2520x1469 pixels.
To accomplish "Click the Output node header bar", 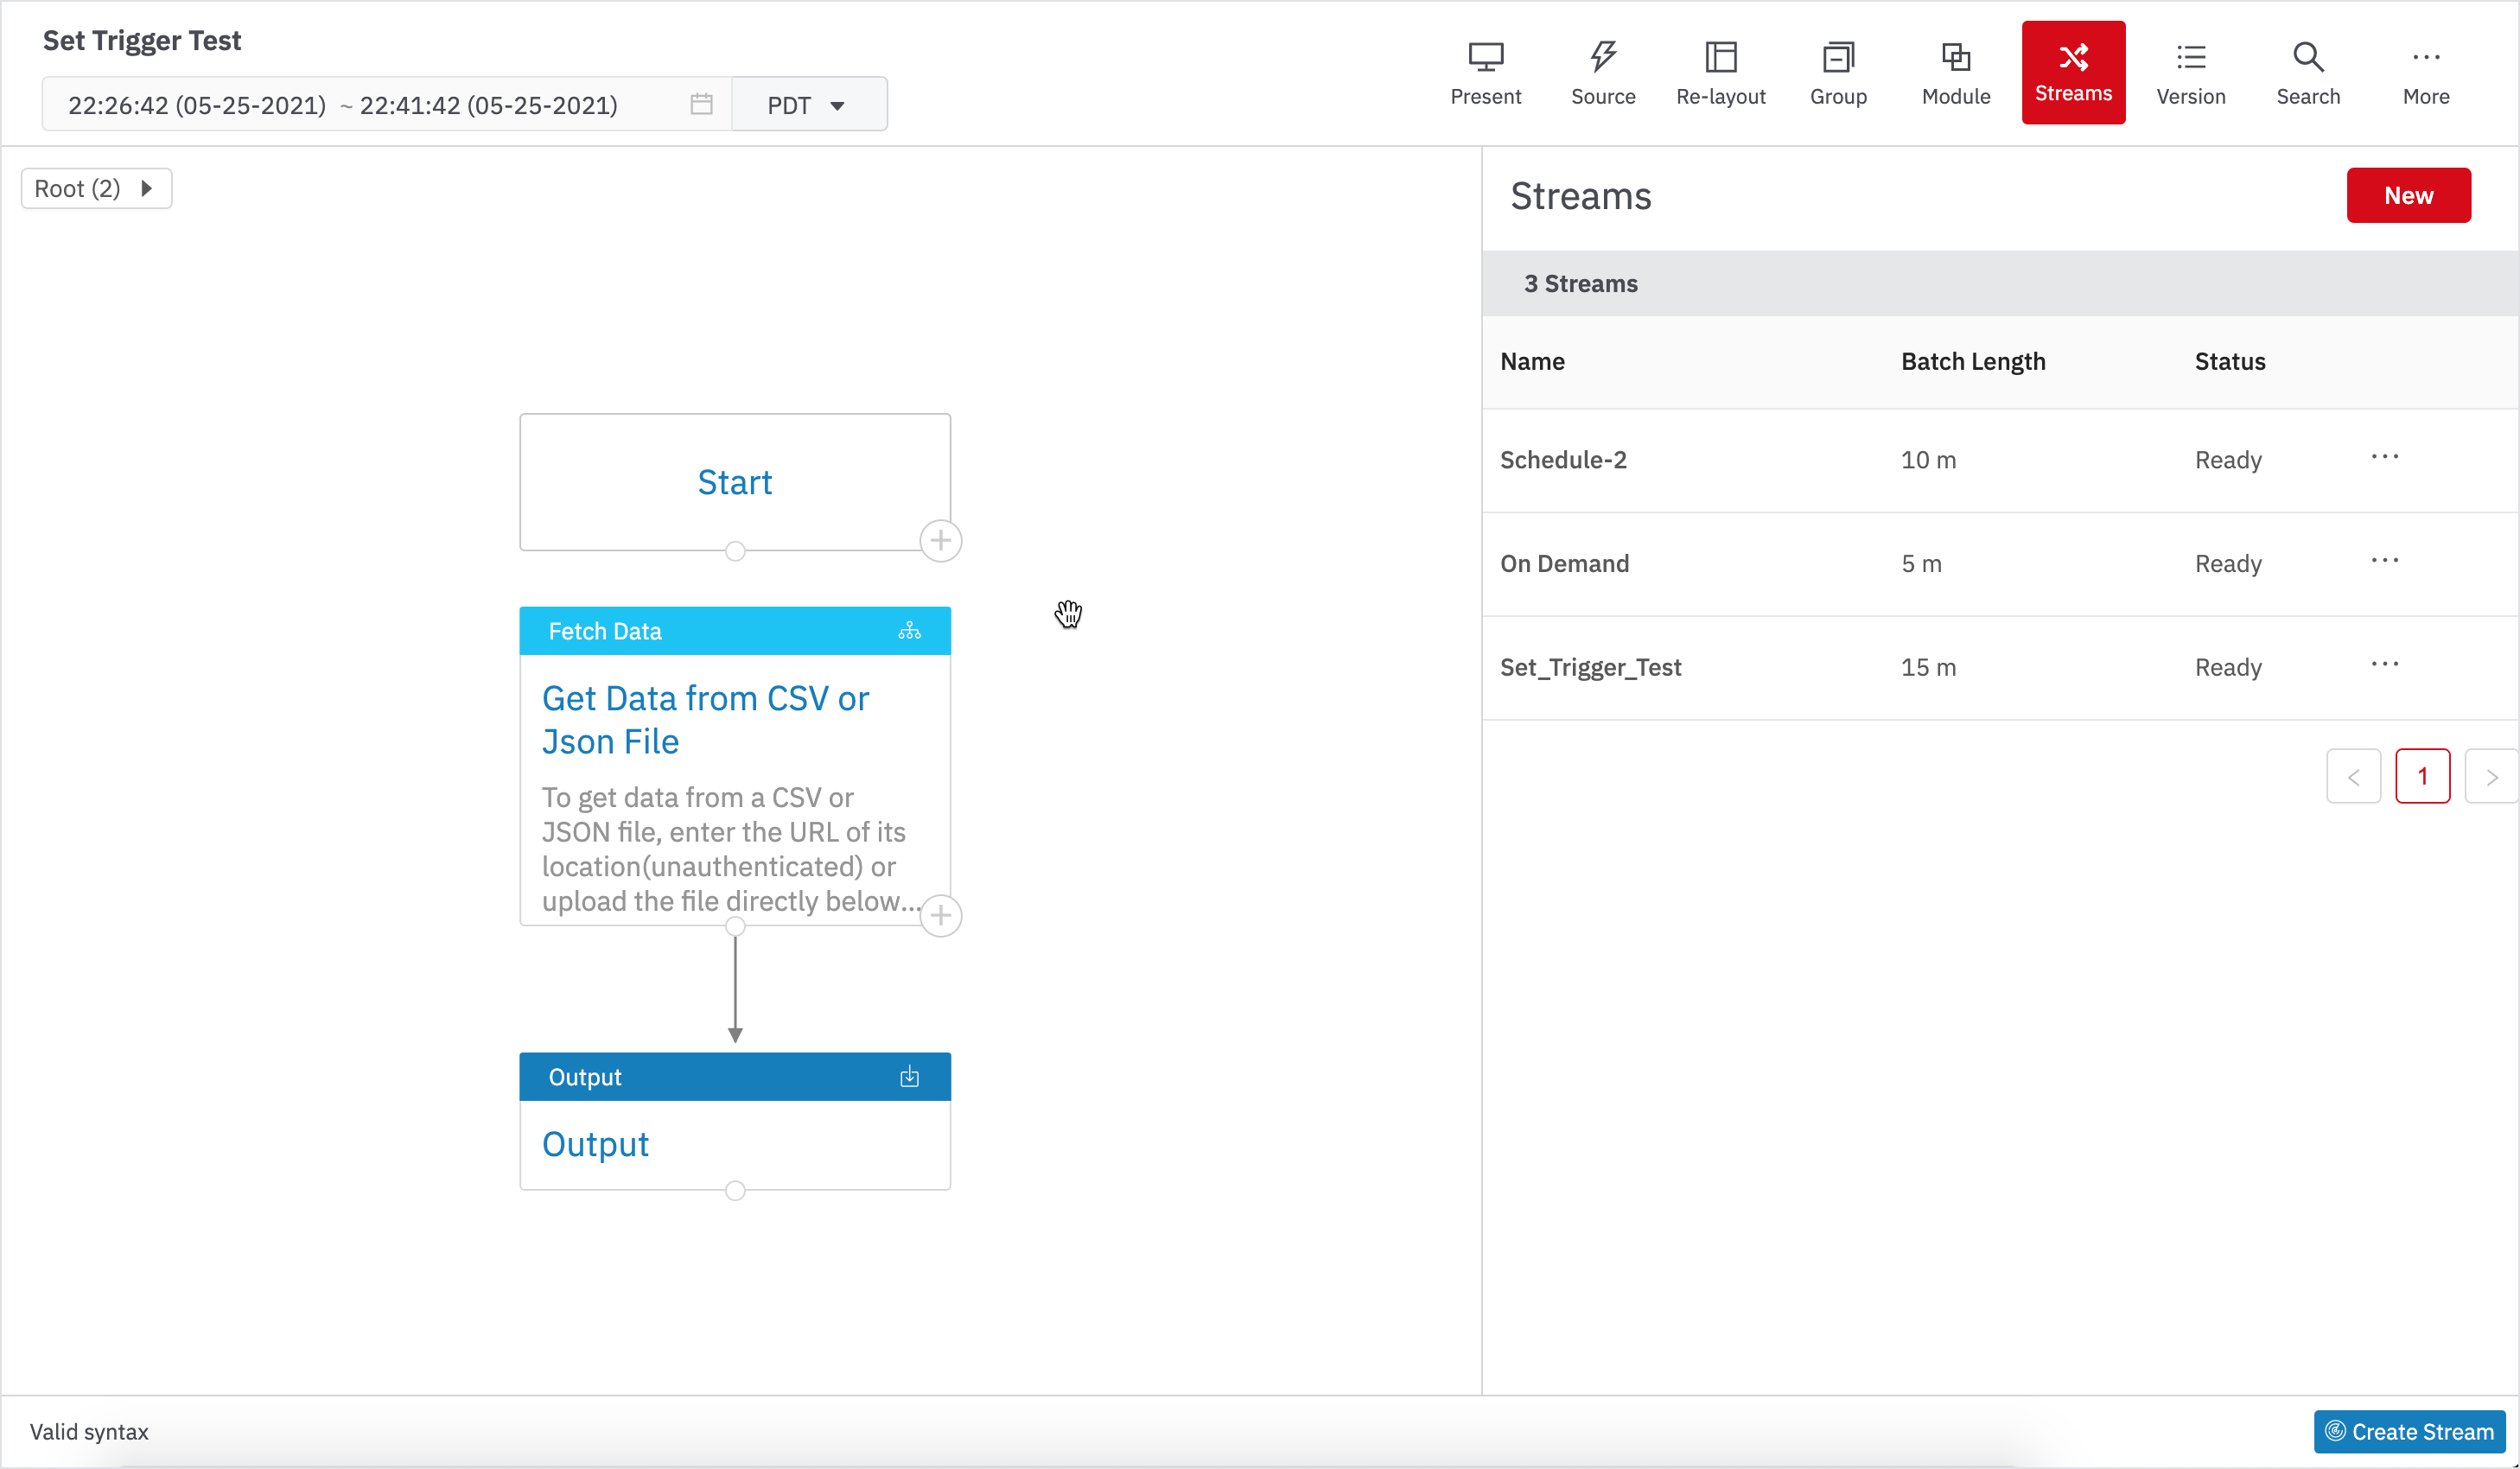I will point(735,1077).
